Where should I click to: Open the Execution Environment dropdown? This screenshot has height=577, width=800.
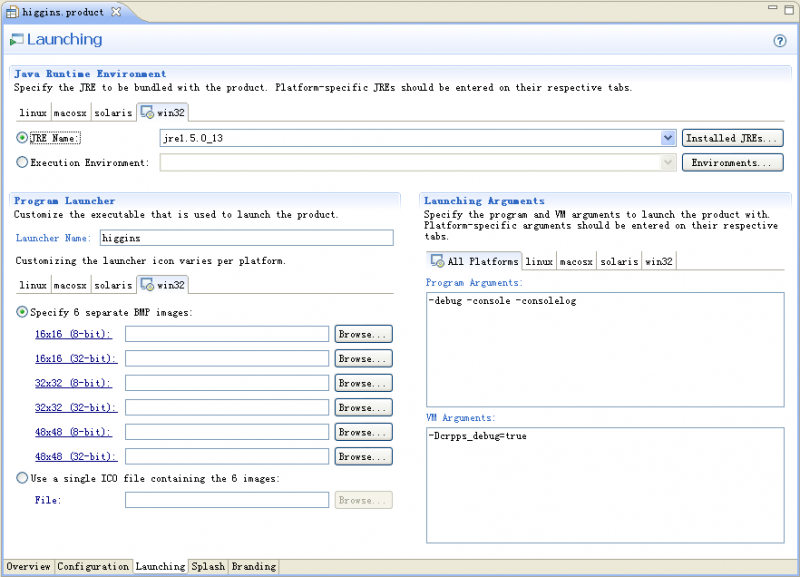[667, 162]
